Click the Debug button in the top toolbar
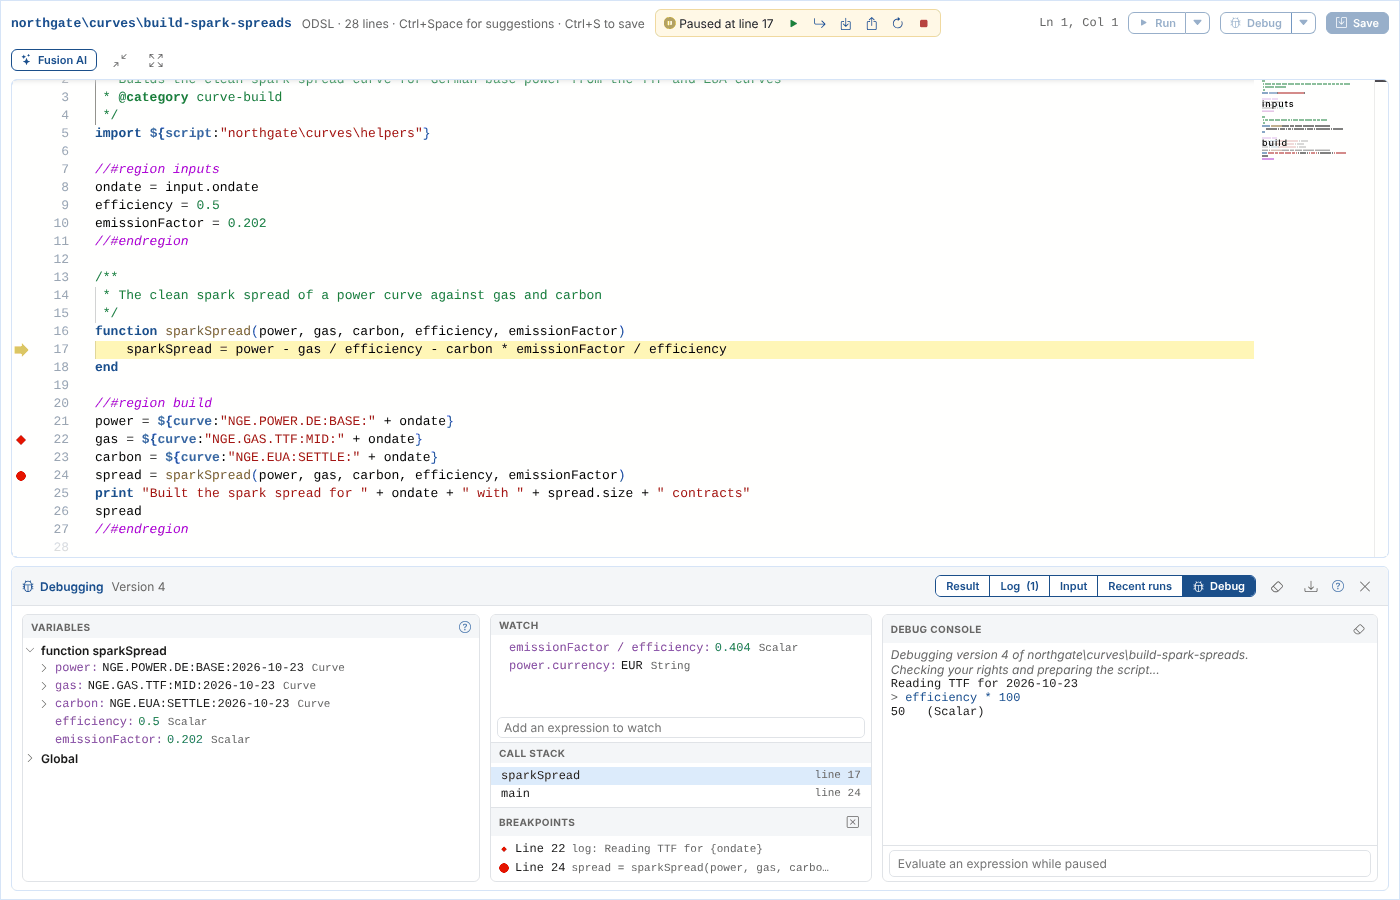This screenshot has height=900, width=1400. 1257,23
